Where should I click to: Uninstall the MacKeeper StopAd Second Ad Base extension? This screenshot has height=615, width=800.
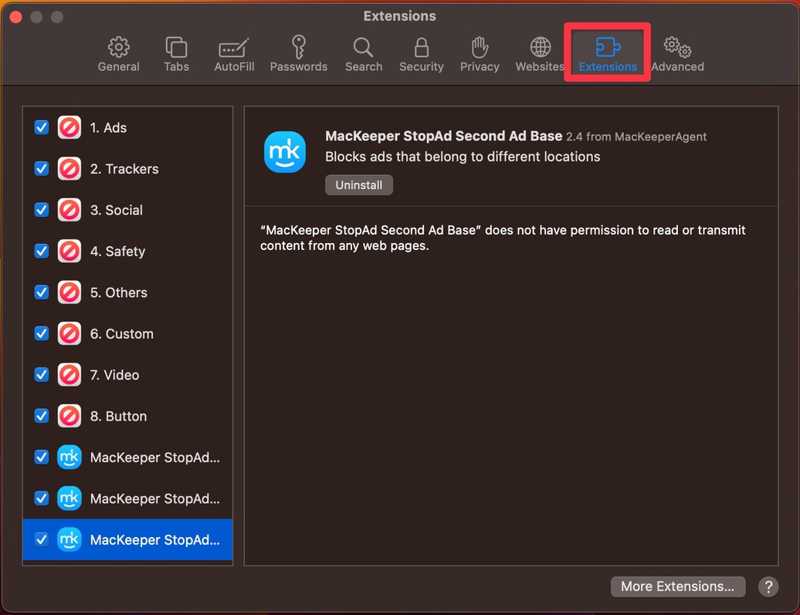359,185
